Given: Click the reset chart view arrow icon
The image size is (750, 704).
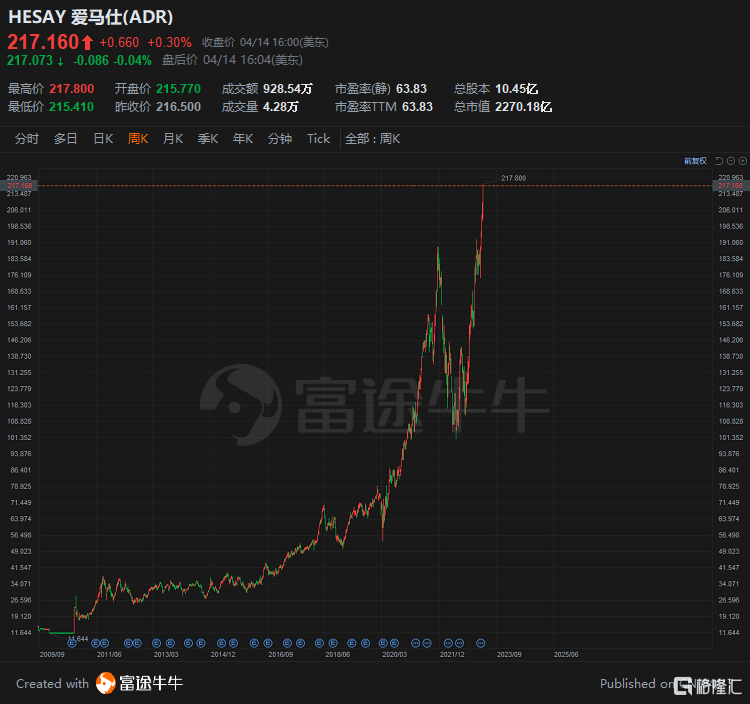Looking at the screenshot, I should click(x=719, y=161).
